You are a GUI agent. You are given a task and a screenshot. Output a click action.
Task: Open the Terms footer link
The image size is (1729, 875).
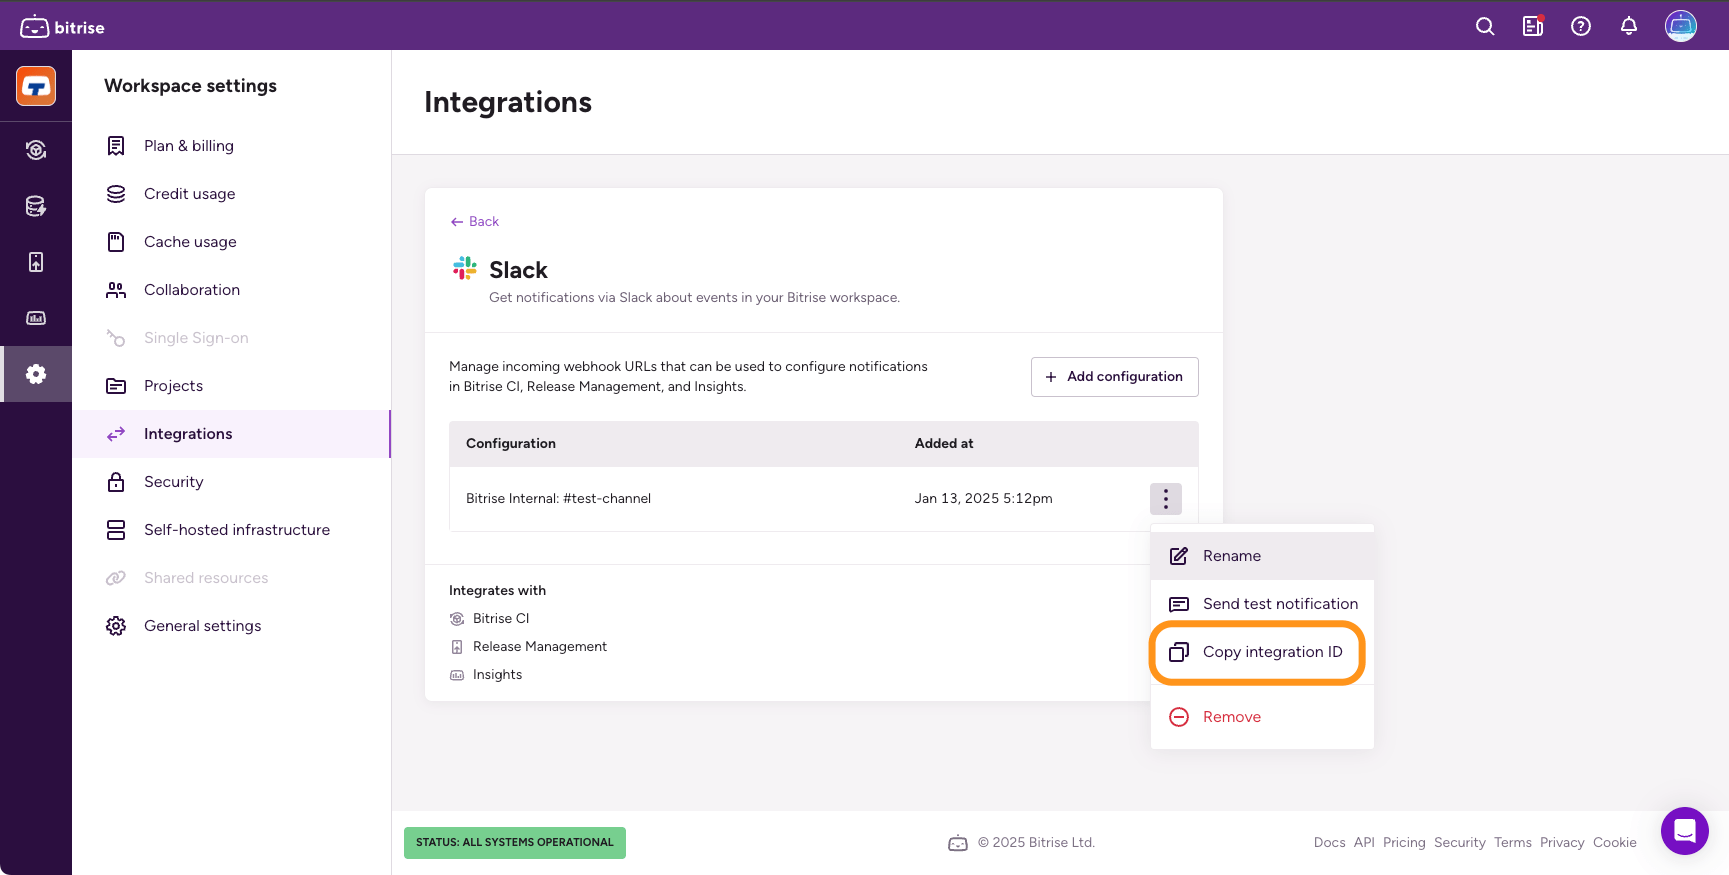point(1513,843)
